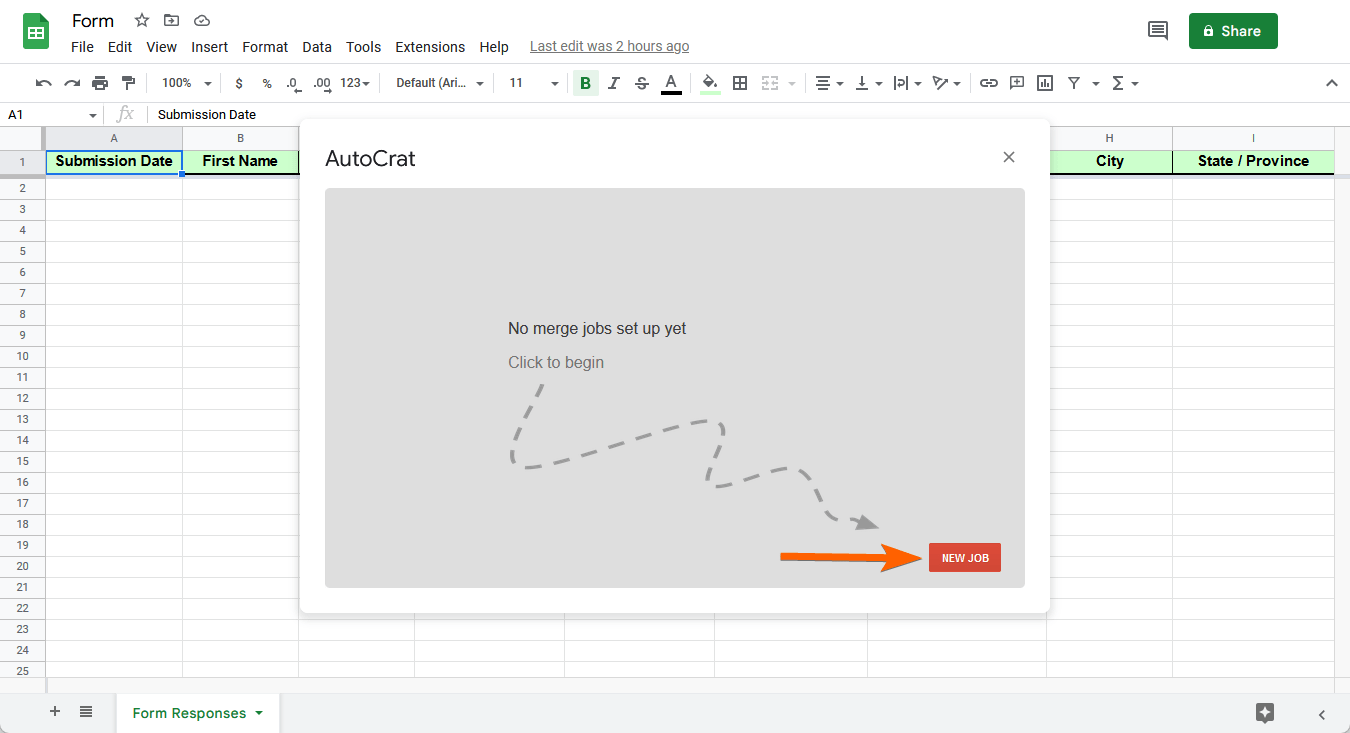This screenshot has height=733, width=1350.
Task: Open the borders menu
Action: [740, 83]
